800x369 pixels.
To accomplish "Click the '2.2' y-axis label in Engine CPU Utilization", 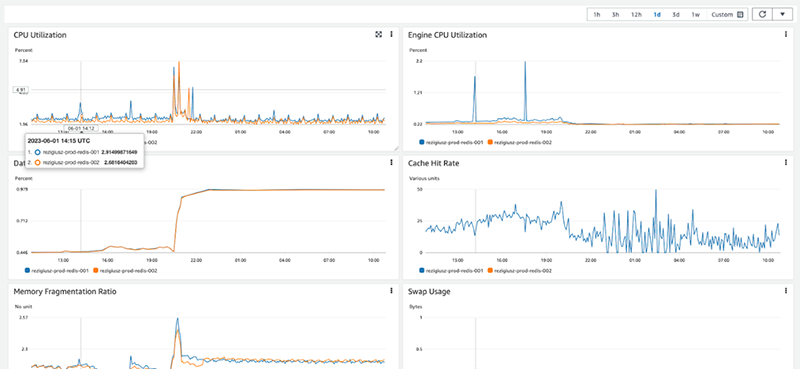I will click(x=419, y=61).
